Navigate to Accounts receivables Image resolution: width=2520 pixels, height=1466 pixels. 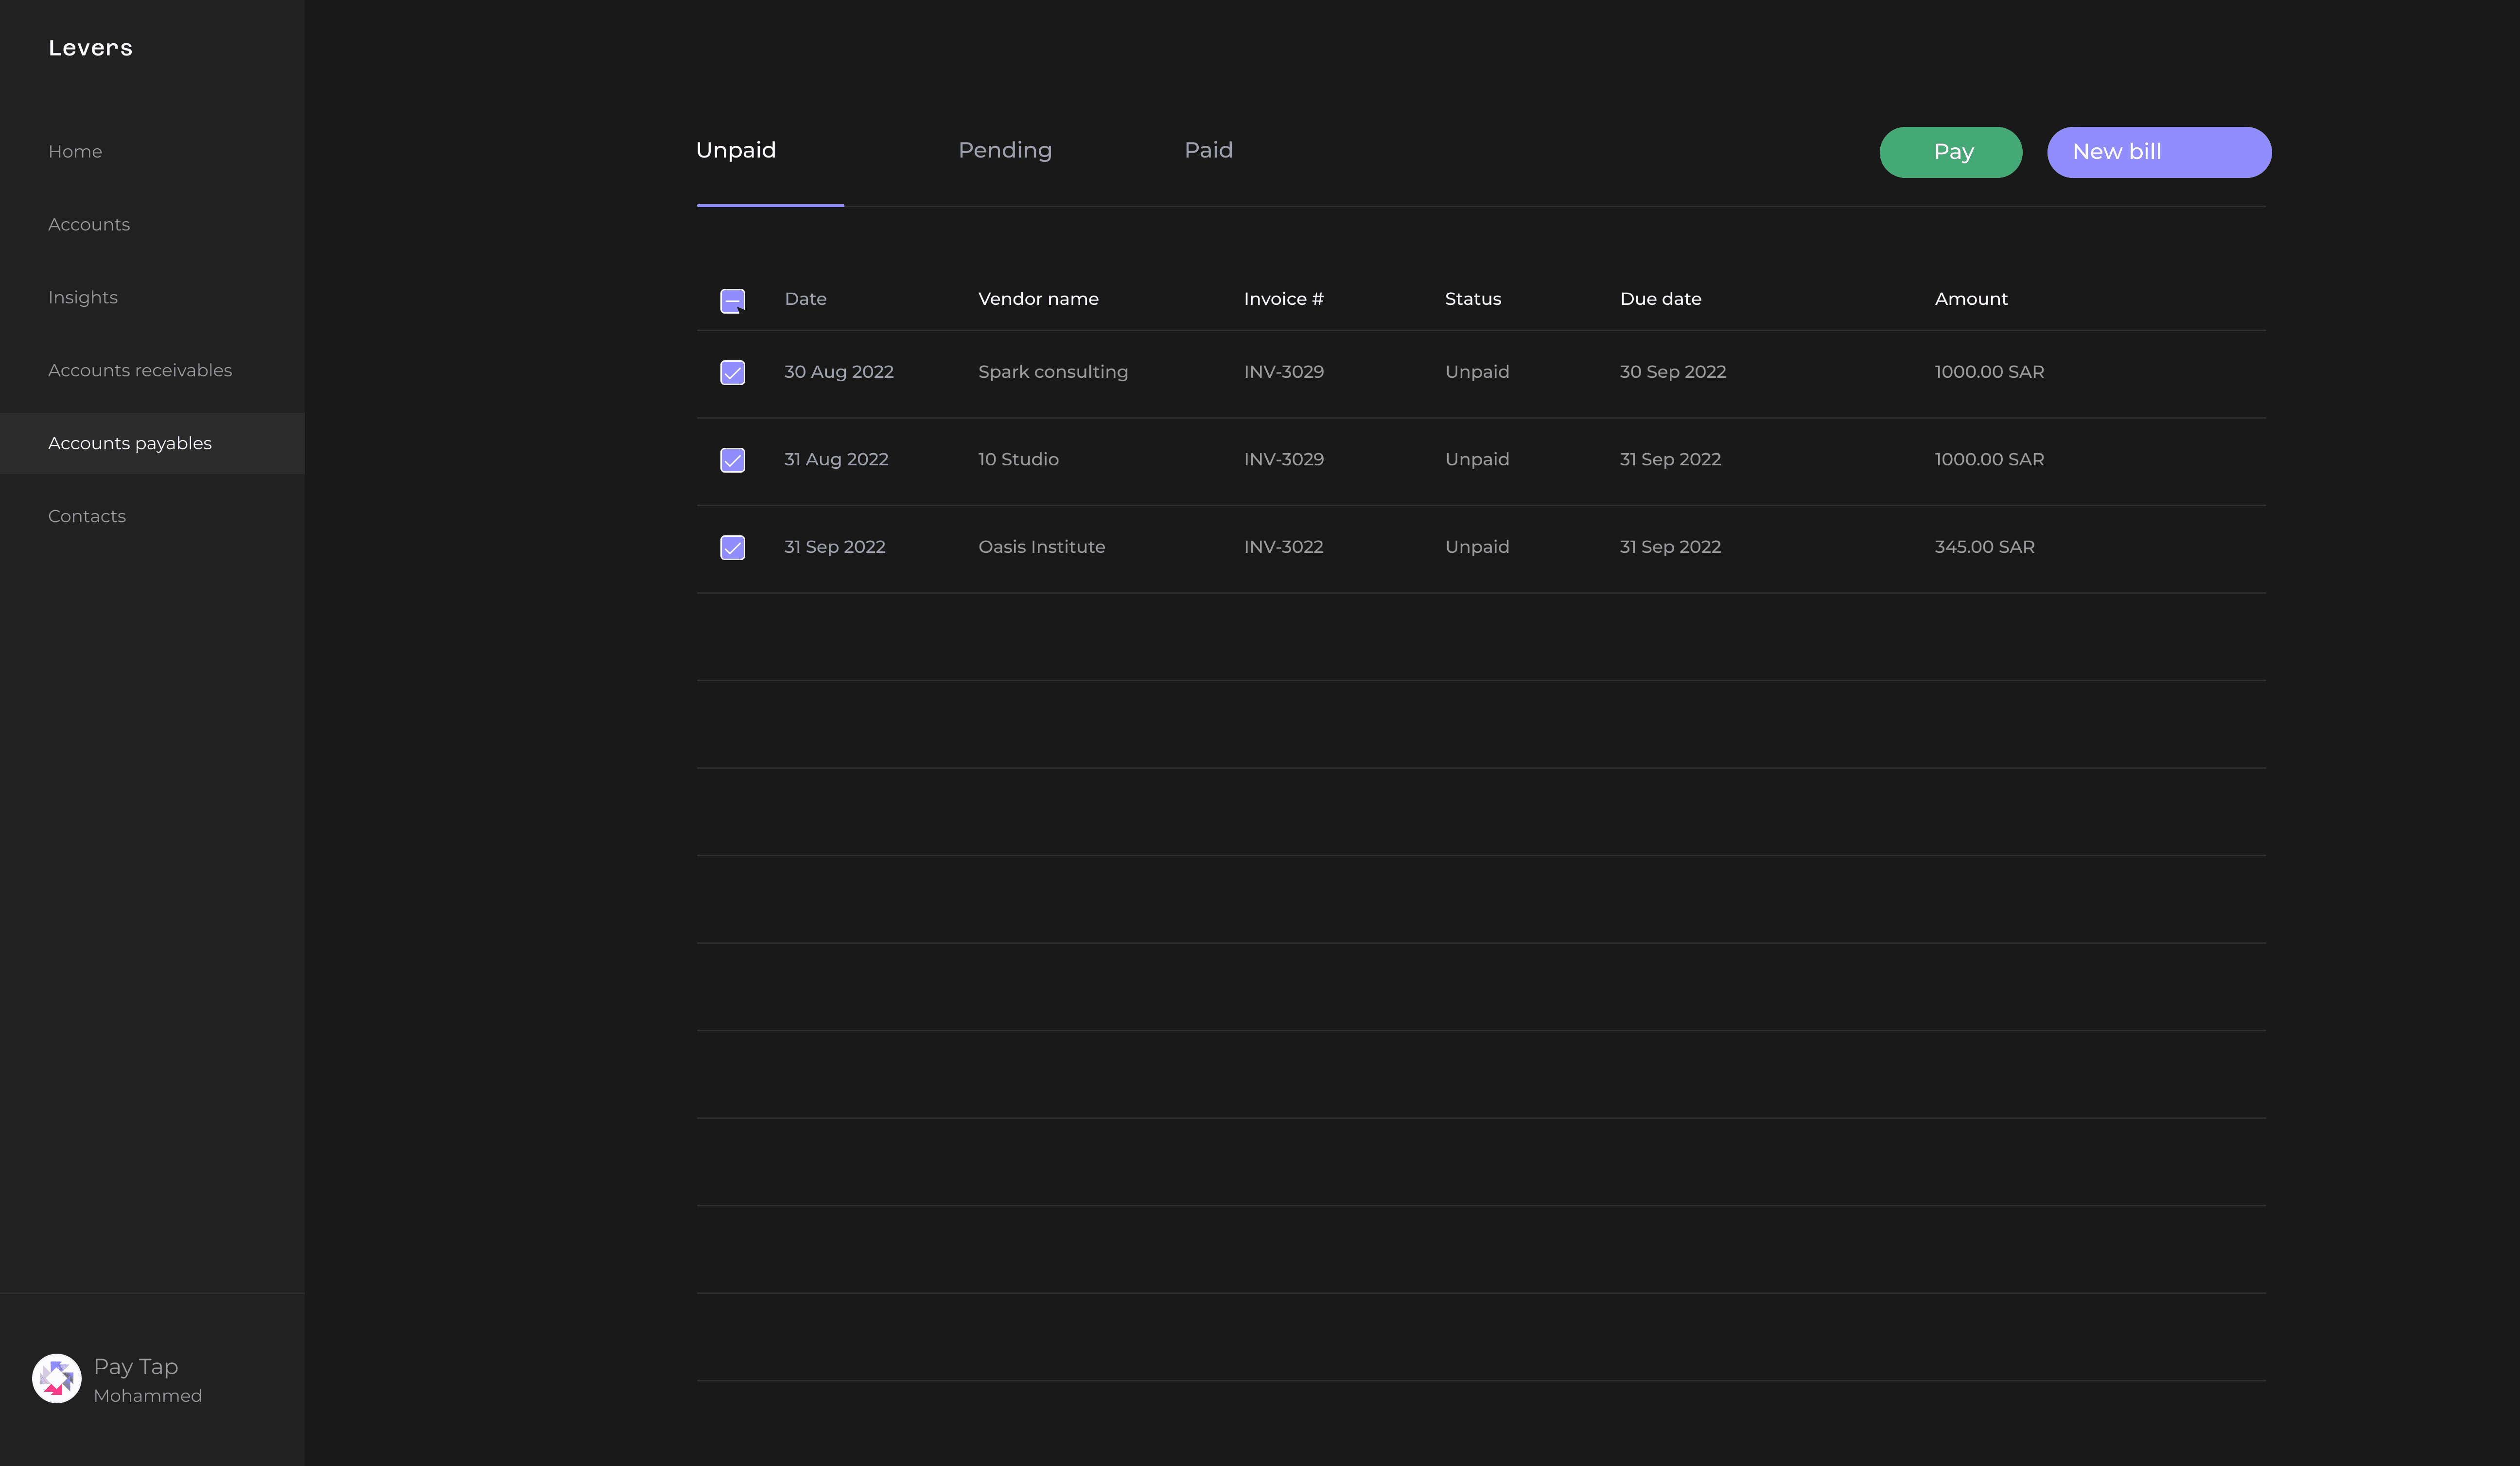pos(140,371)
